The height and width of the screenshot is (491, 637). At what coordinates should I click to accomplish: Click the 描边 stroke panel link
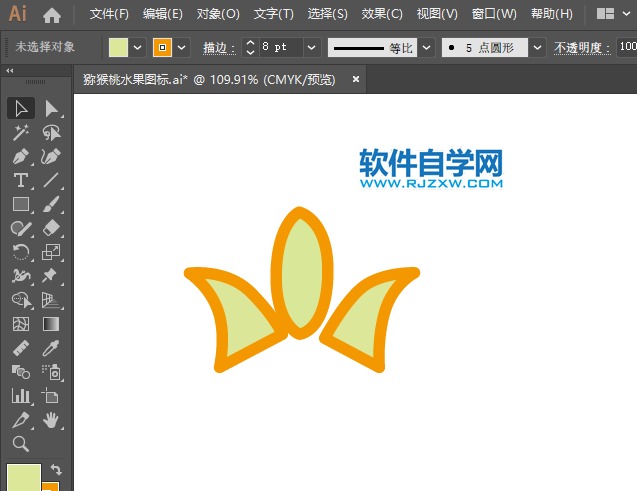click(219, 48)
